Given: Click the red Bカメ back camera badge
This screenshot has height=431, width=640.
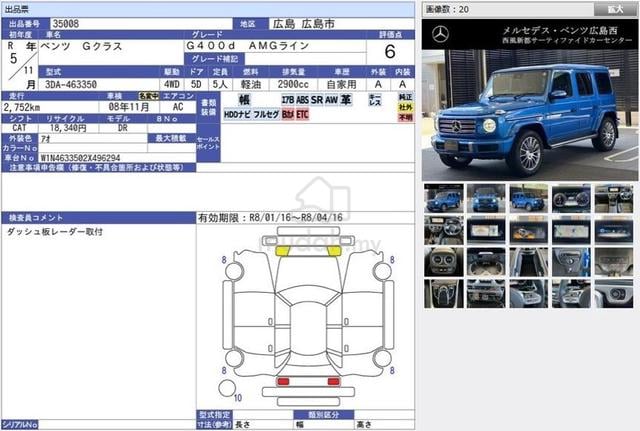Looking at the screenshot, I should click(288, 115).
